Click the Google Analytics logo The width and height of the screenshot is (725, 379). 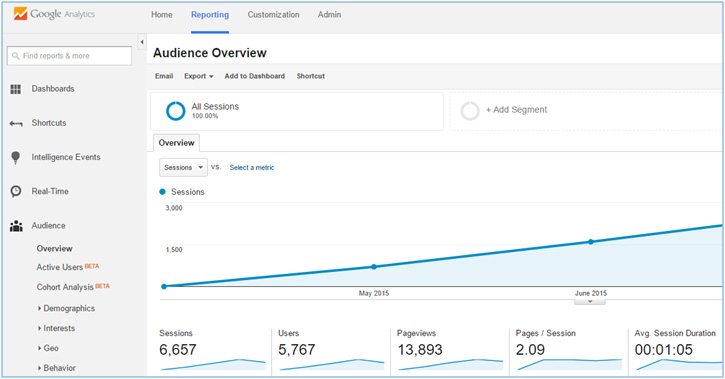(54, 14)
